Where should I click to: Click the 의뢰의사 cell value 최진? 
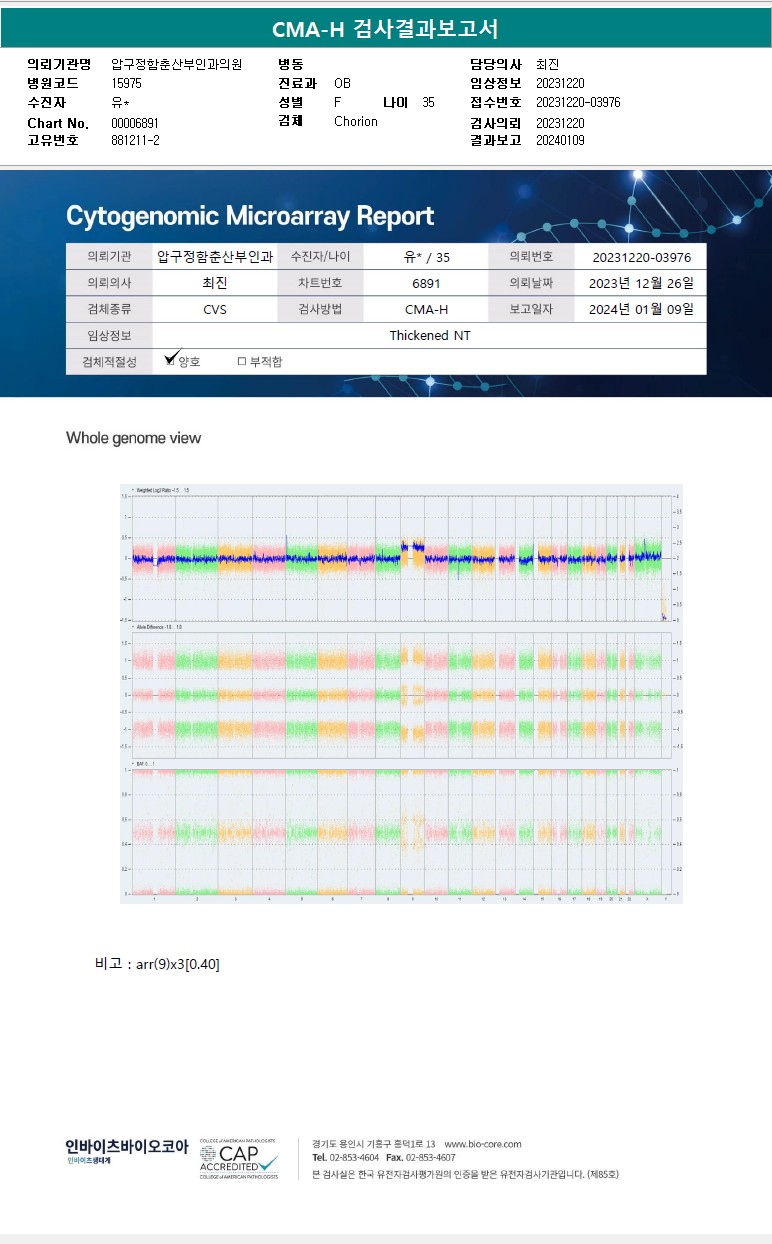coord(215,283)
